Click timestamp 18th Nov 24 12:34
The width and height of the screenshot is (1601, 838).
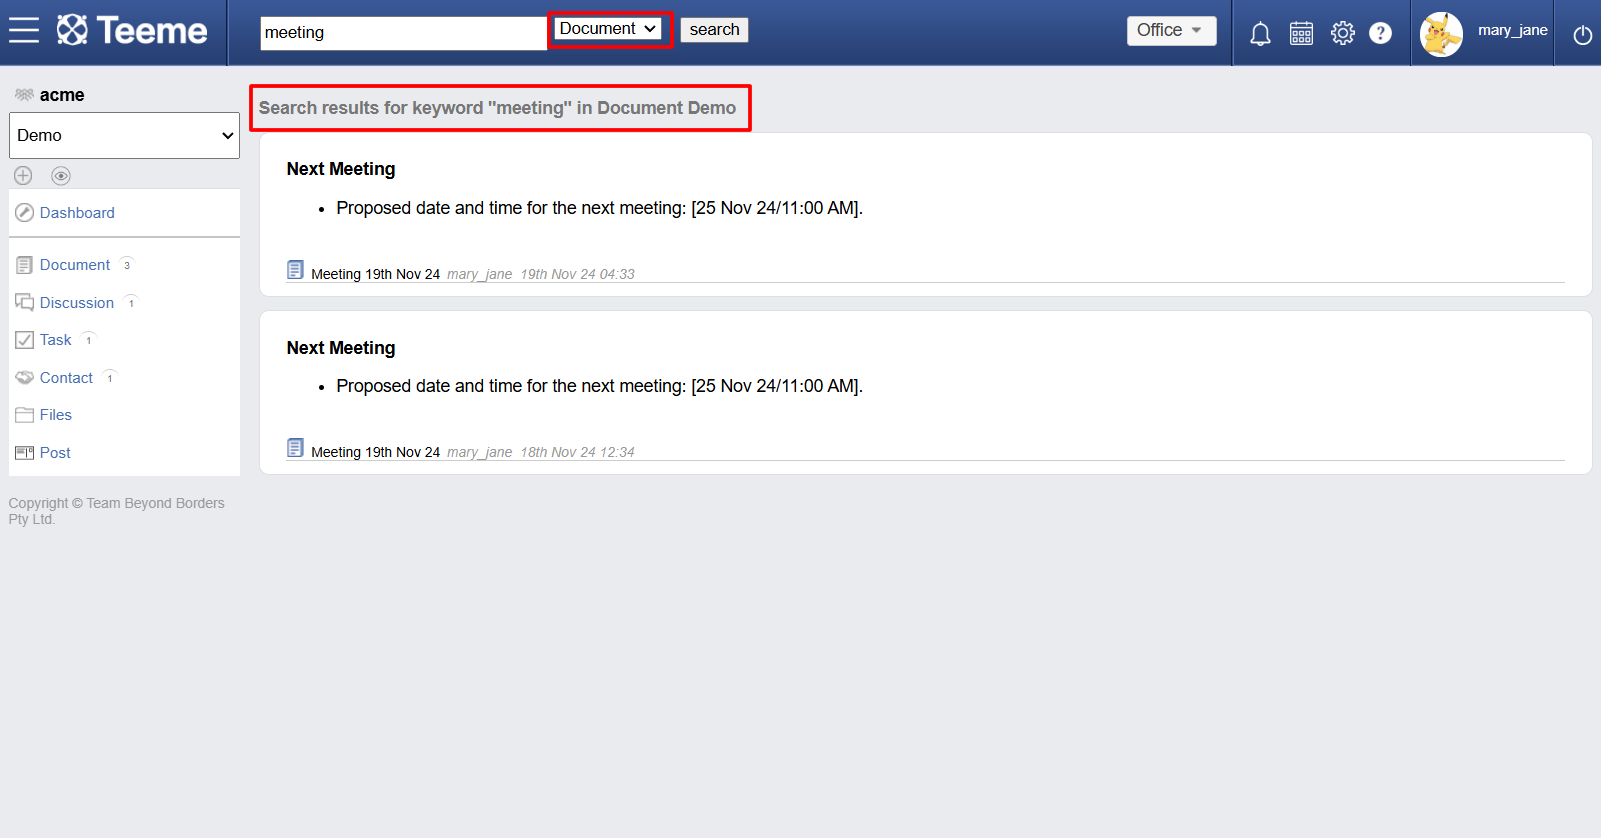pyautogui.click(x=577, y=452)
